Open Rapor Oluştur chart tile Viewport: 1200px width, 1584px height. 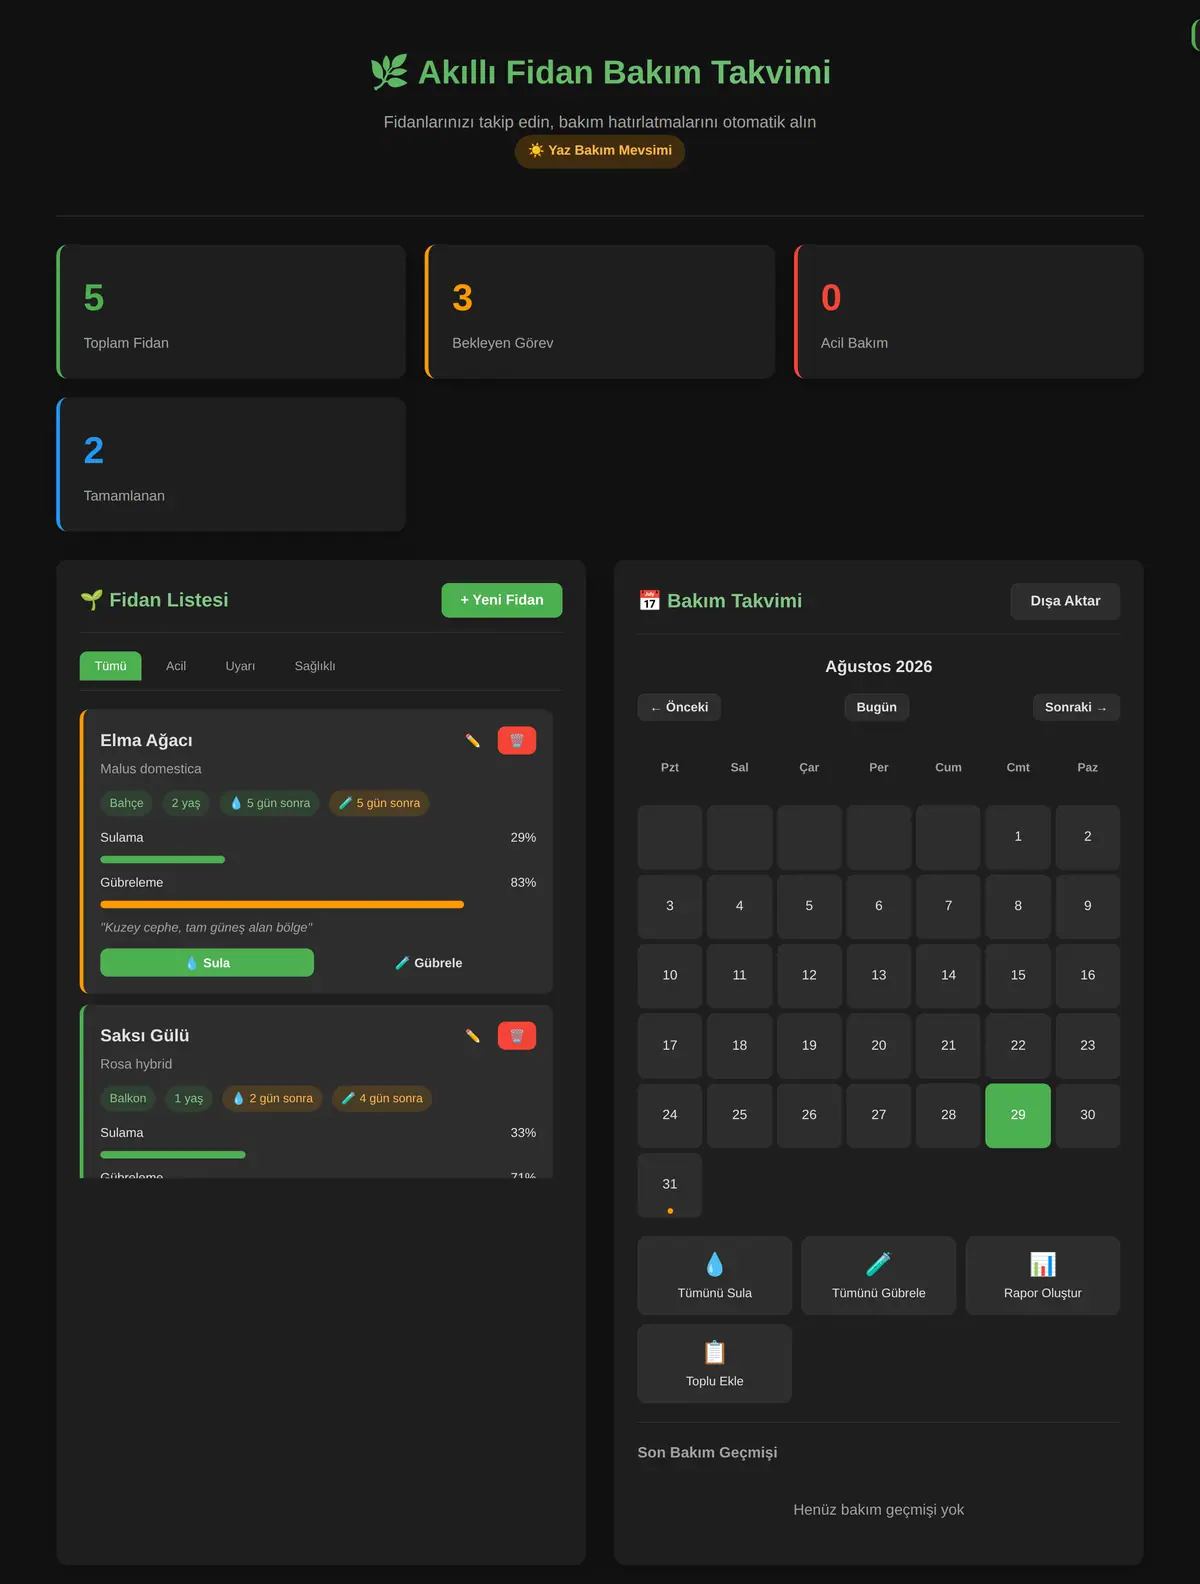1043,1276
